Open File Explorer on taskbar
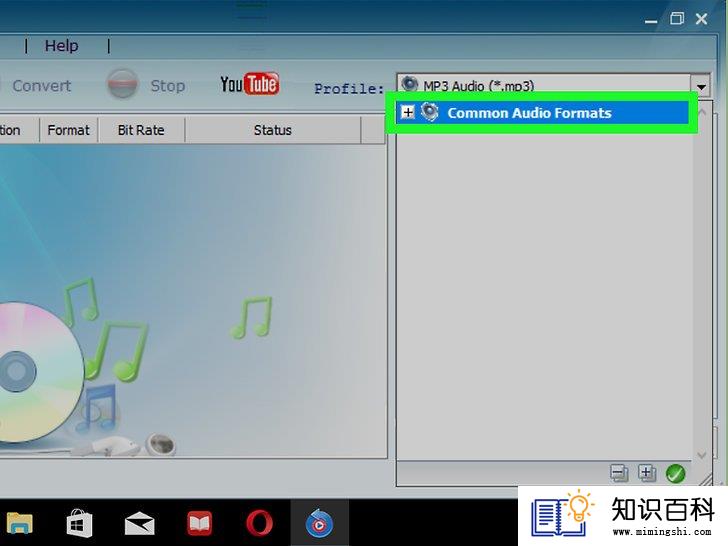Image resolution: width=728 pixels, height=546 pixels. click(x=20, y=523)
